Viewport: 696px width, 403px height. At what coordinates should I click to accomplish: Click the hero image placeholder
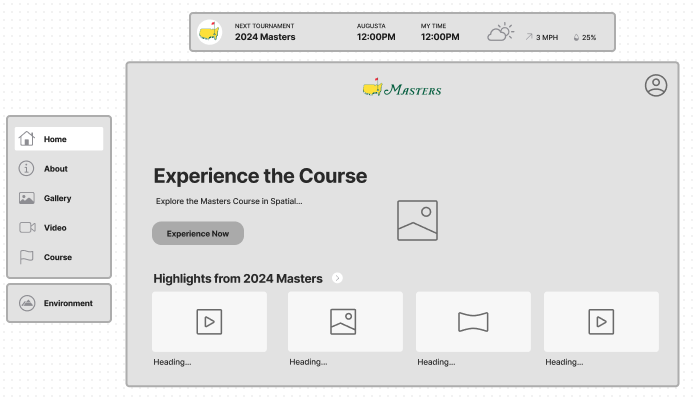[417, 221]
